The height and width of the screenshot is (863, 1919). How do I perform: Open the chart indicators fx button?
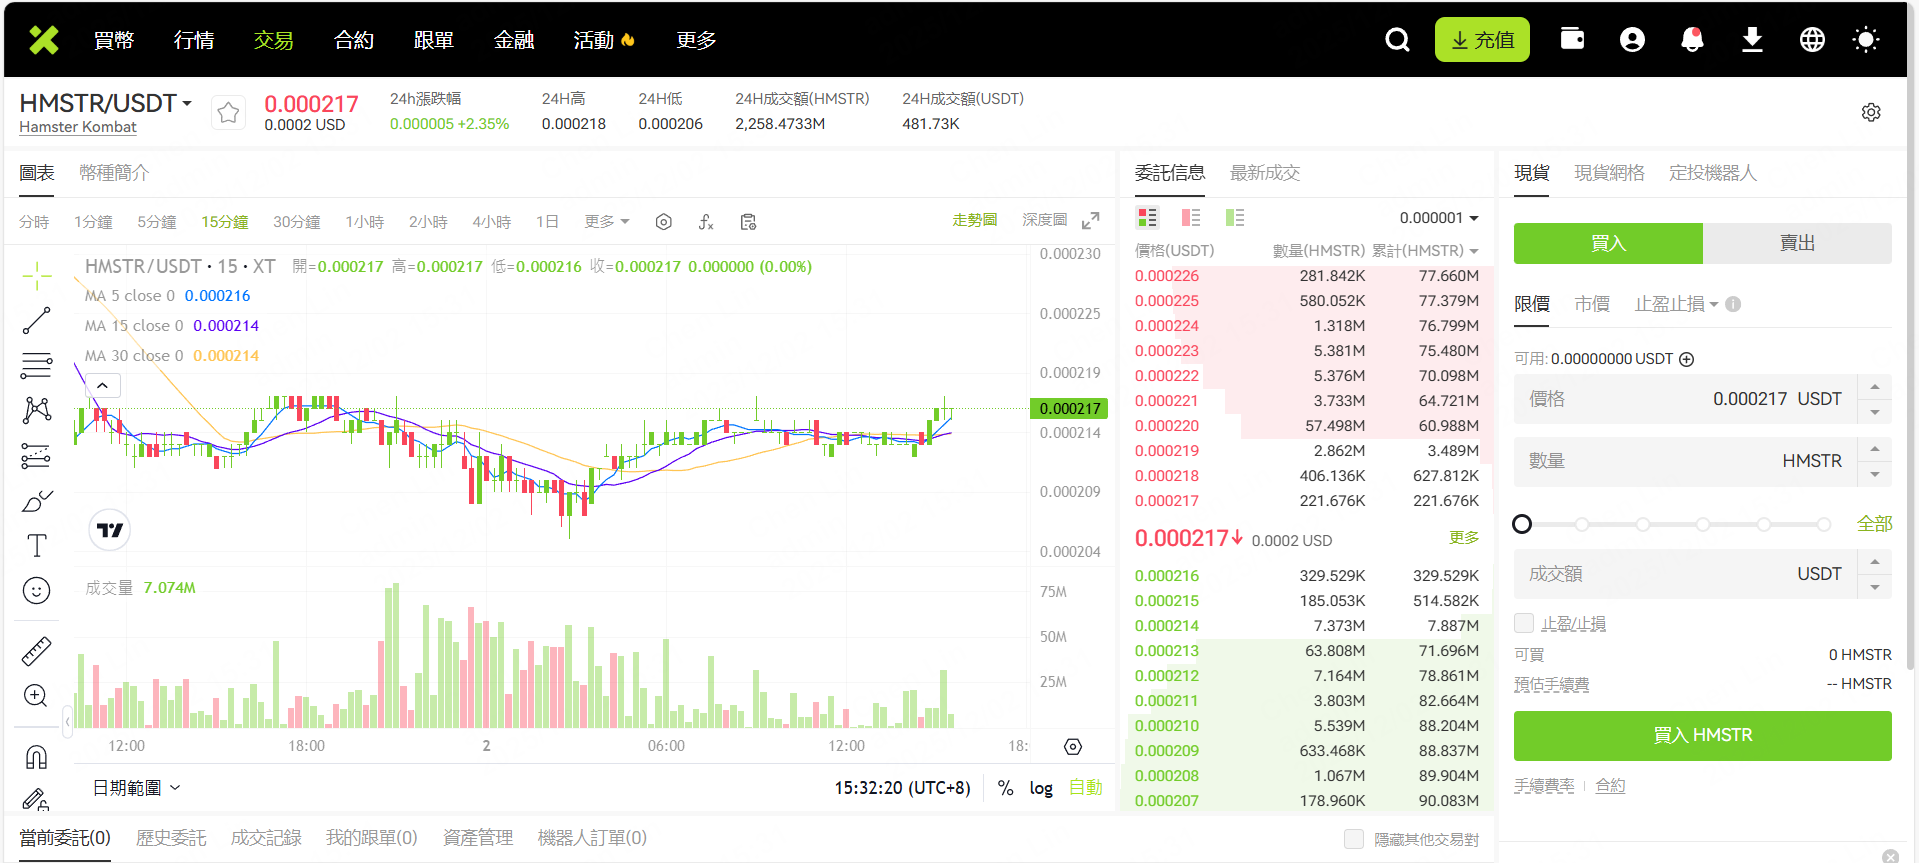click(706, 222)
